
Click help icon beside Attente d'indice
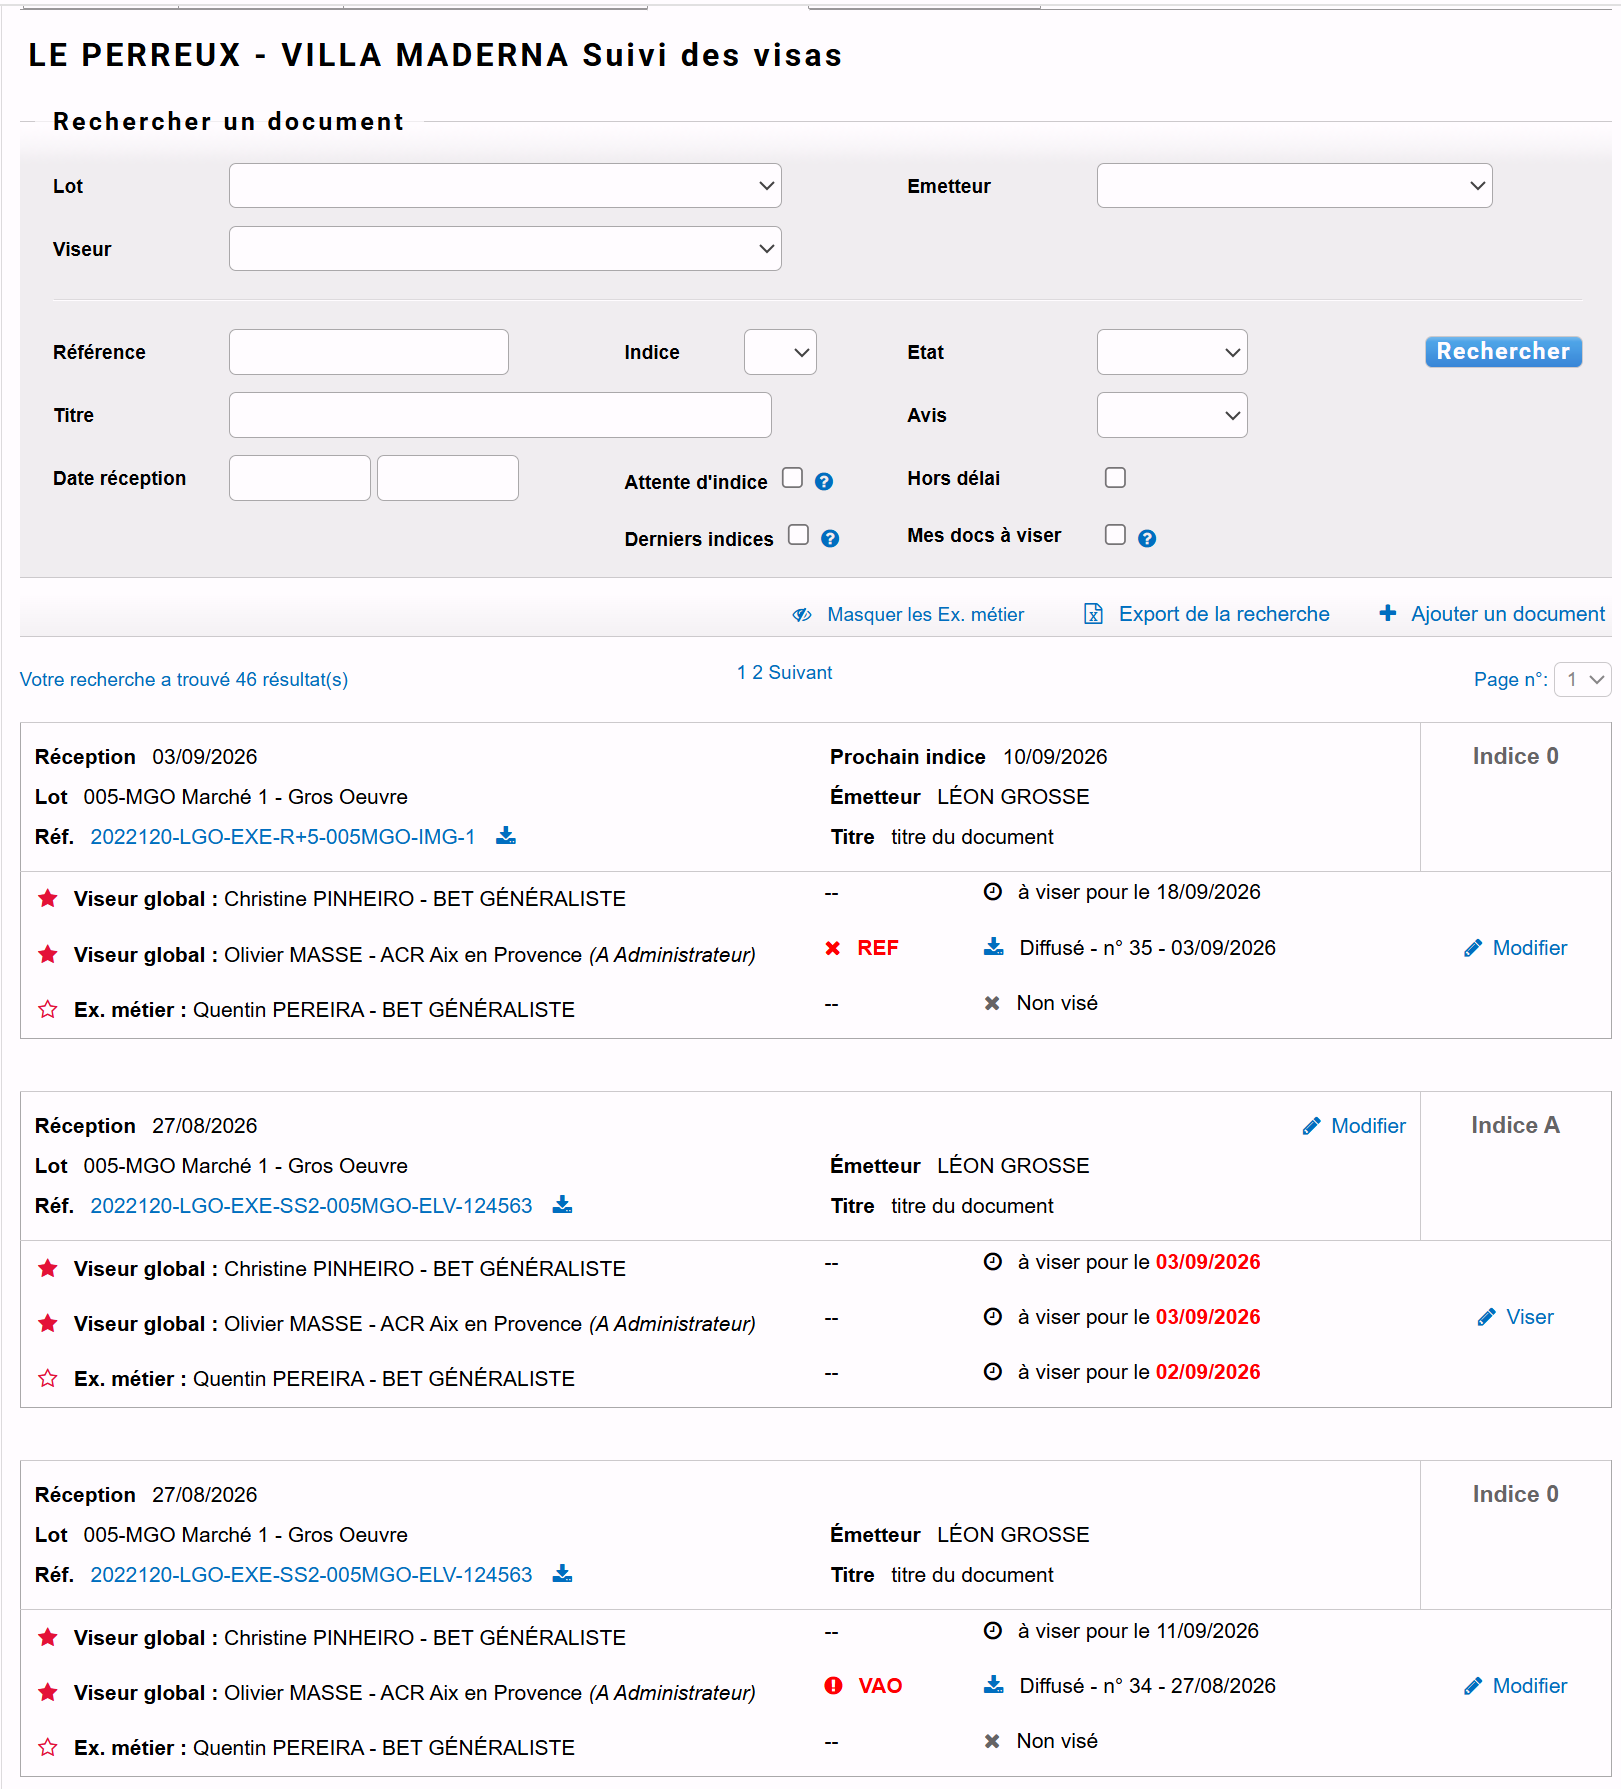(824, 481)
